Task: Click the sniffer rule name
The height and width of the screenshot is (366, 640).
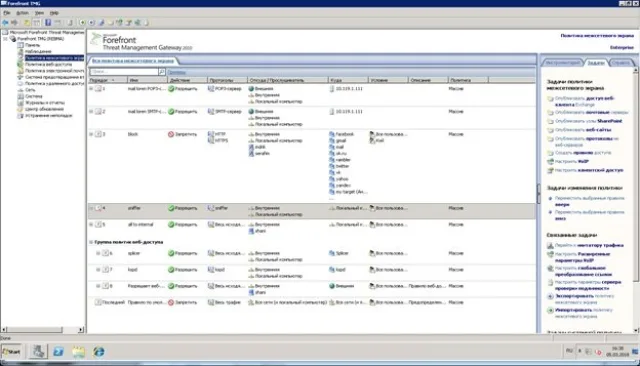Action: [x=134, y=208]
